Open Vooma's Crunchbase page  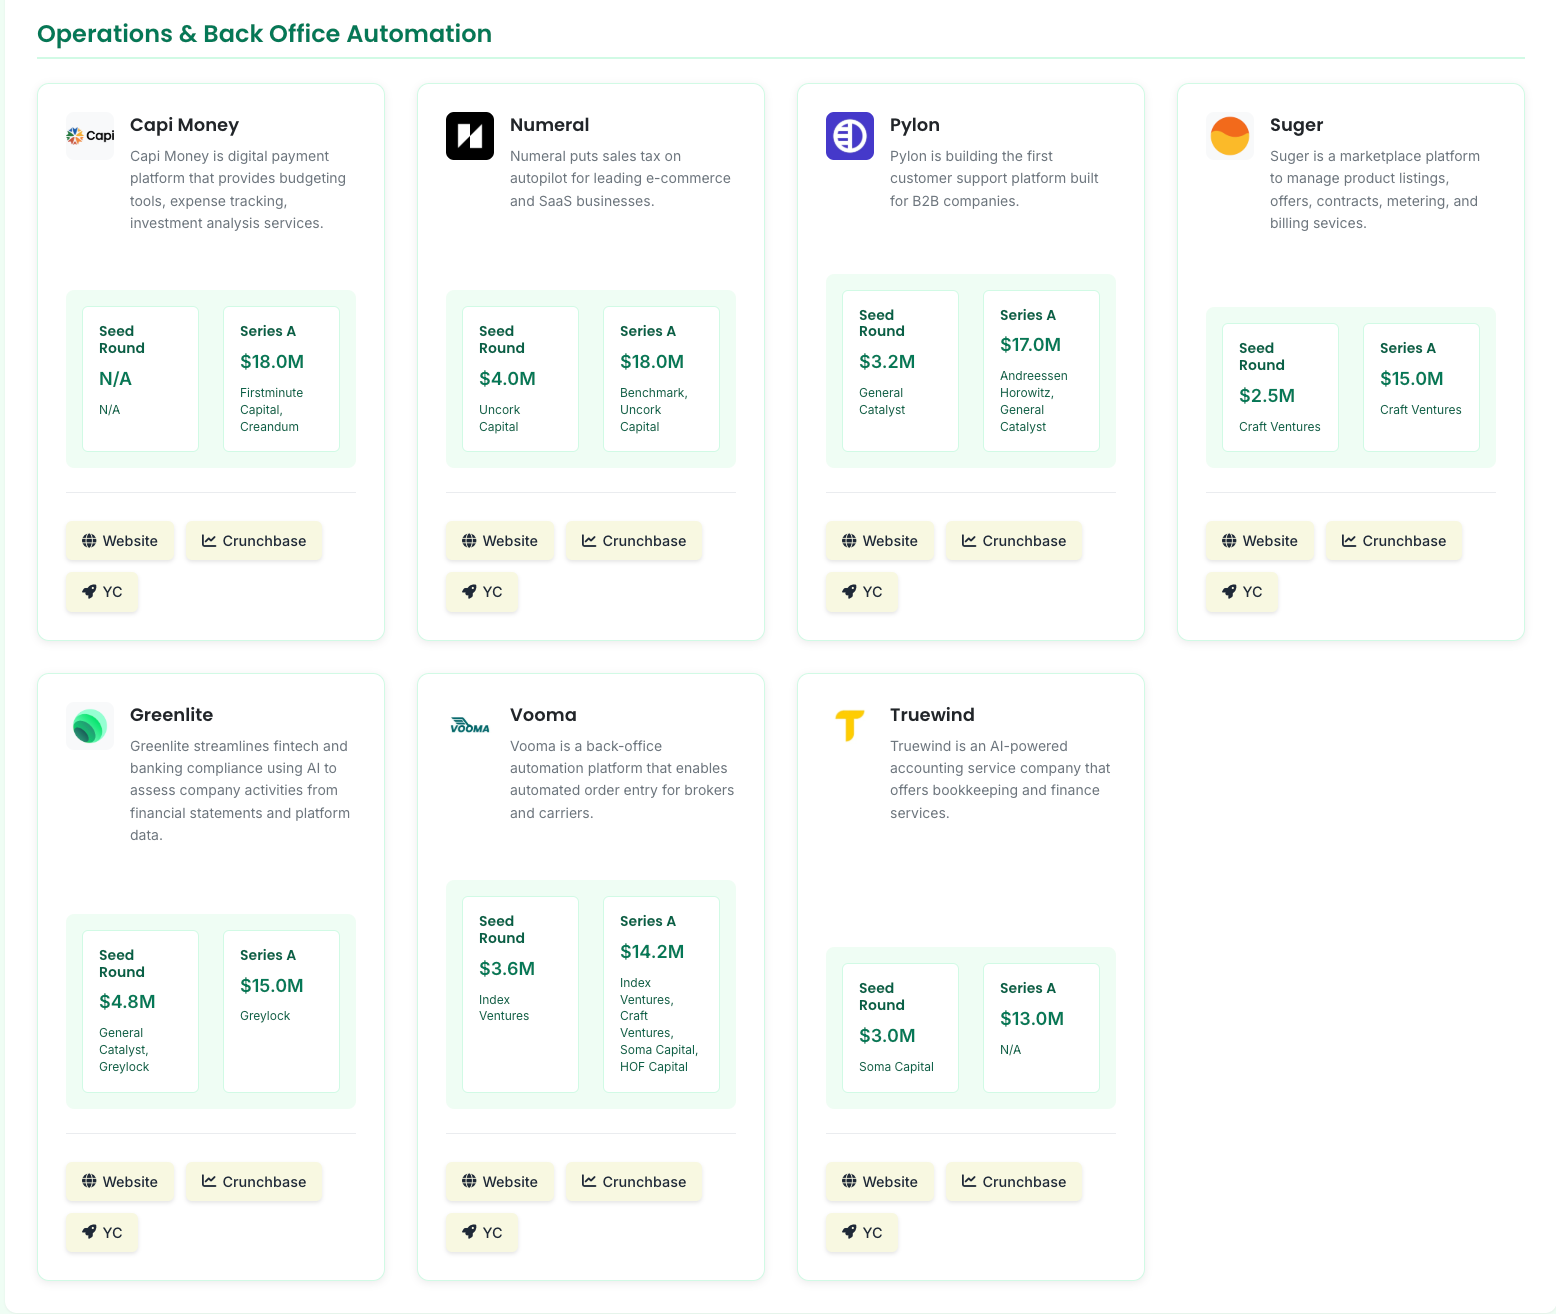634,1182
